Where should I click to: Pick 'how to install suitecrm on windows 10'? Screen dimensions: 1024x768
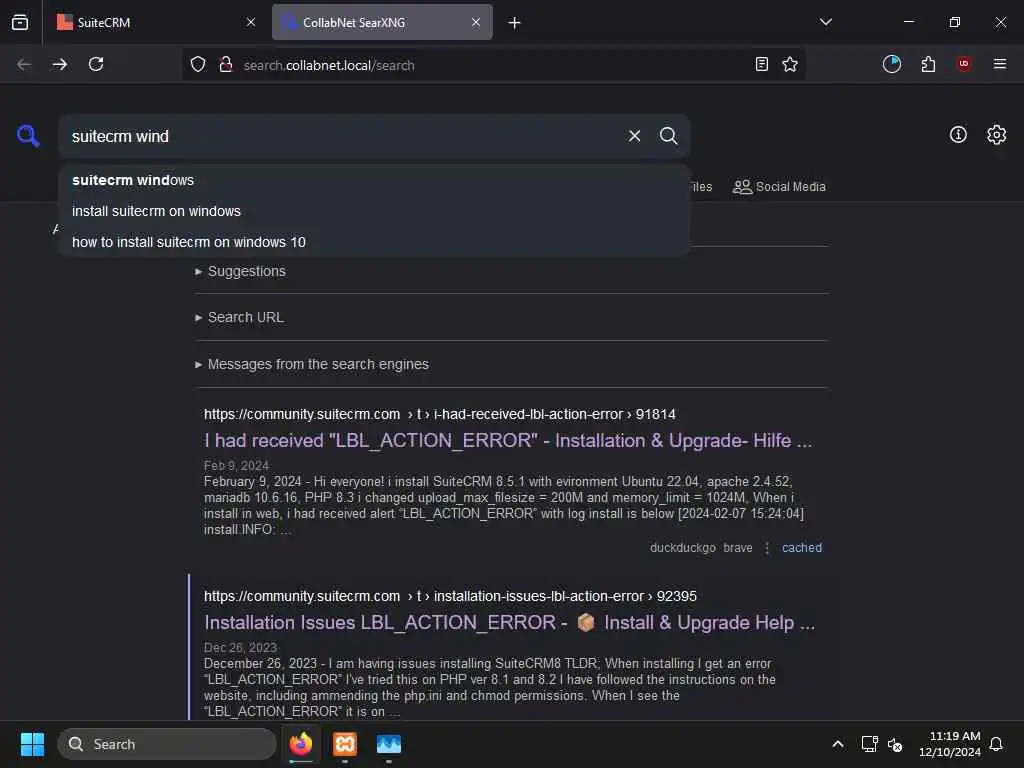pos(374,242)
